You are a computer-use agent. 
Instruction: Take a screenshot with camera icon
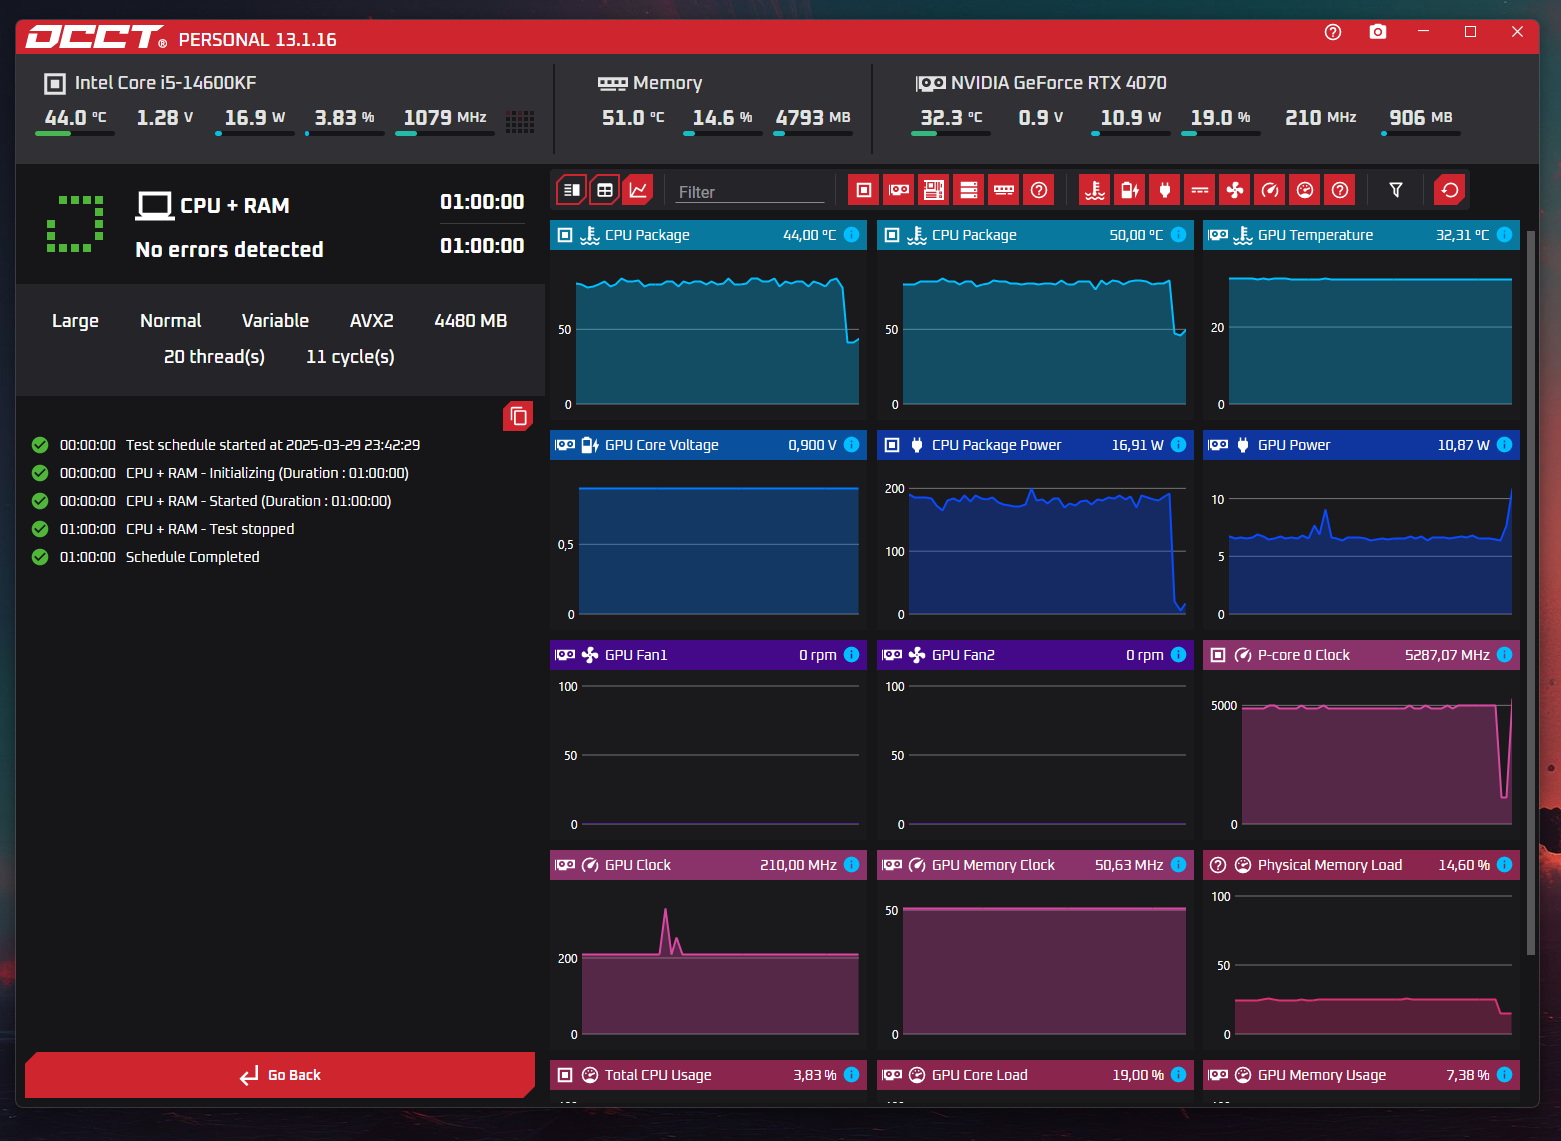coord(1378,32)
